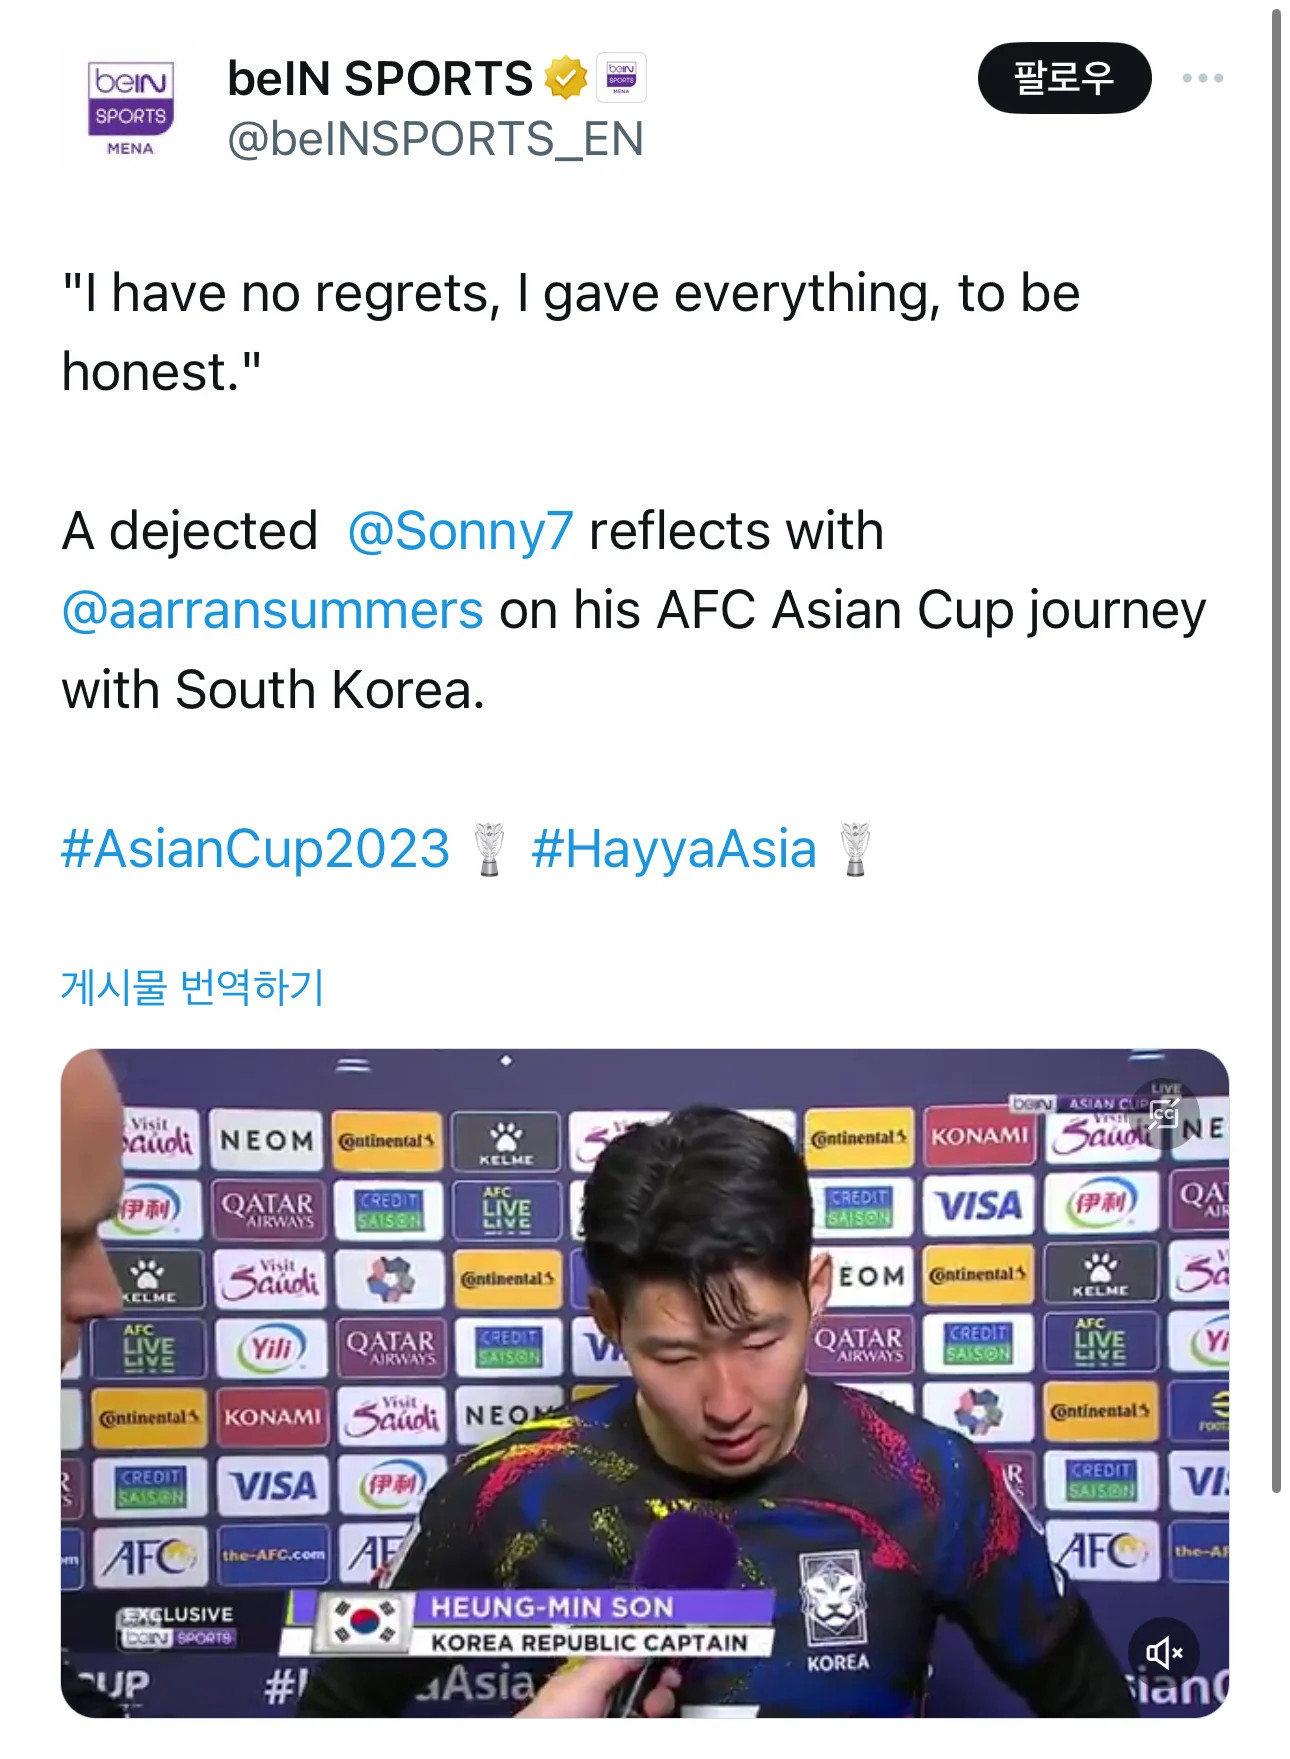
Task: Open the beIN SPORTS MENA profile avatar
Action: click(x=130, y=109)
